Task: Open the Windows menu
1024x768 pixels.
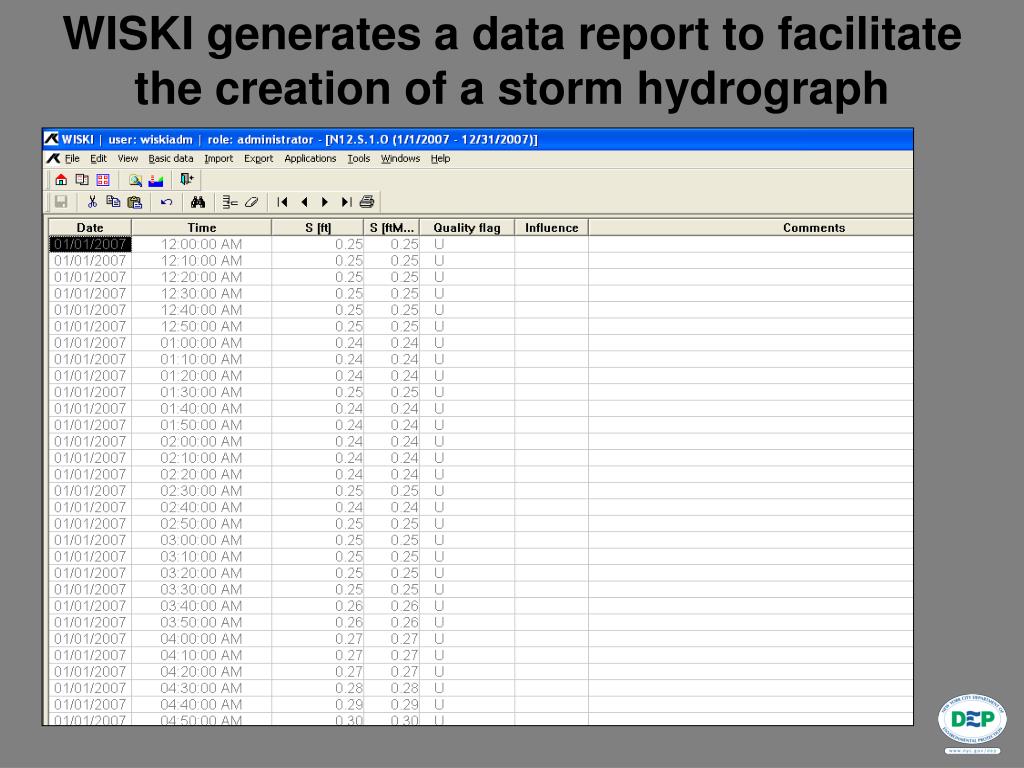Action: 400,159
